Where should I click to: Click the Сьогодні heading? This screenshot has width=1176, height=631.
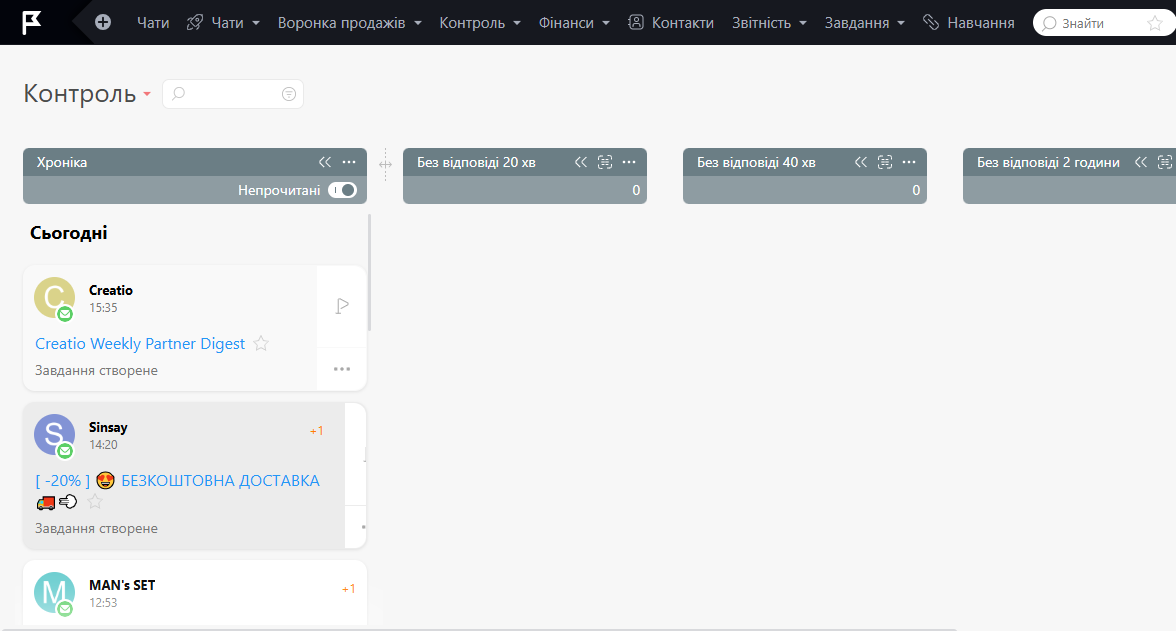(x=68, y=233)
